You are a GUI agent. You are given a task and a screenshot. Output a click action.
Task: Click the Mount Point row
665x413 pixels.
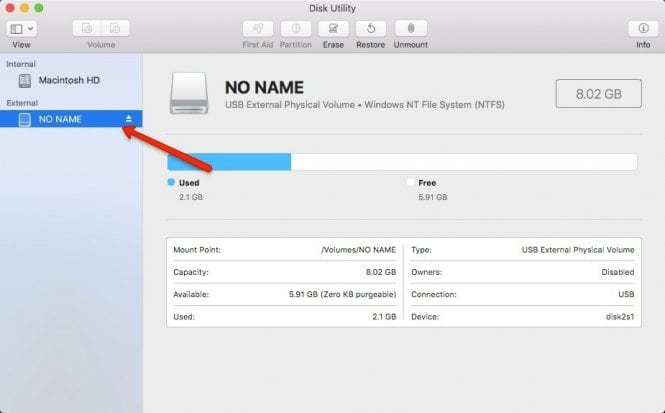pyautogui.click(x=284, y=250)
